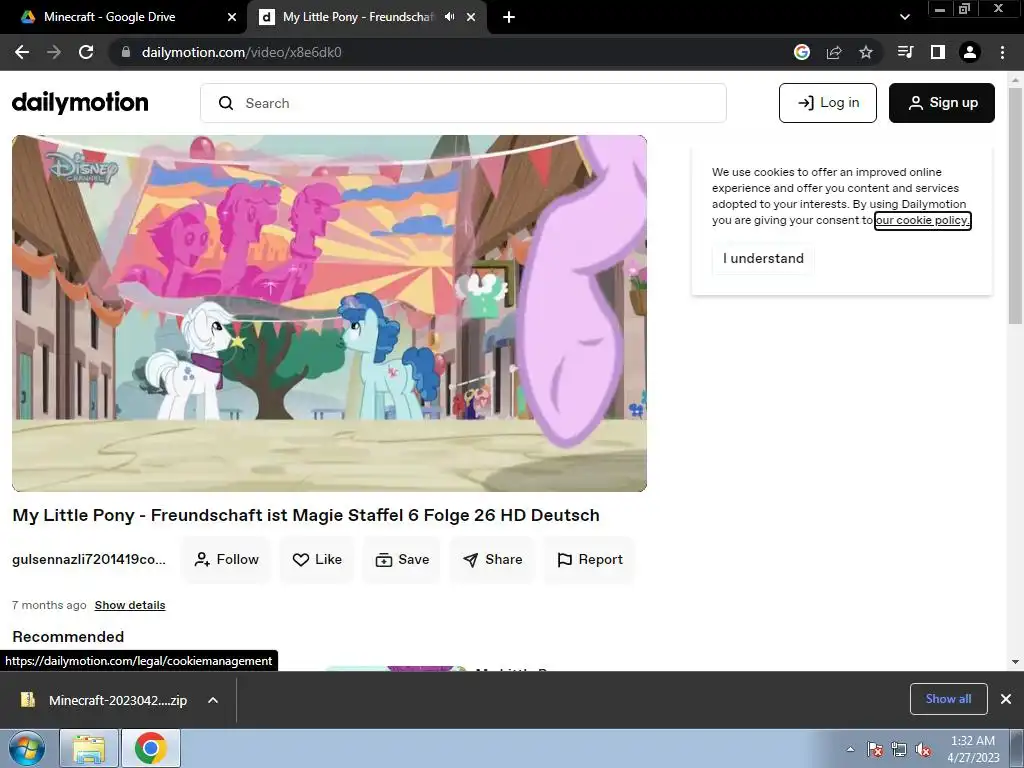The height and width of the screenshot is (768, 1024).
Task: Open the Chrome three-dot menu
Action: coord(1002,52)
